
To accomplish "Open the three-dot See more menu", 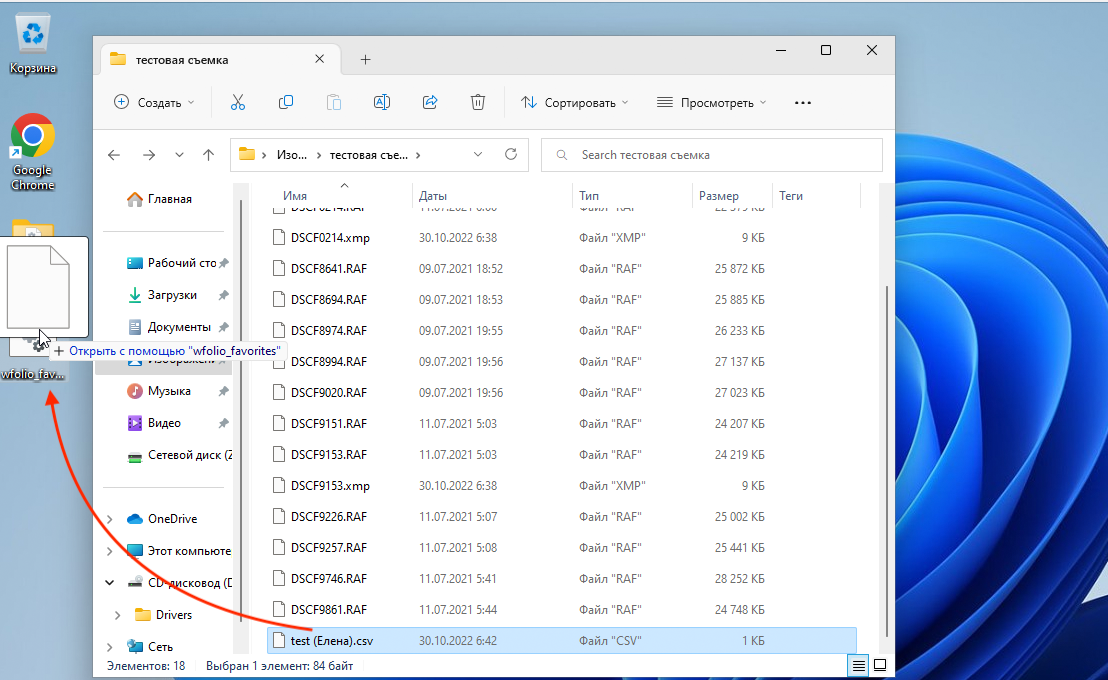I will (x=802, y=102).
